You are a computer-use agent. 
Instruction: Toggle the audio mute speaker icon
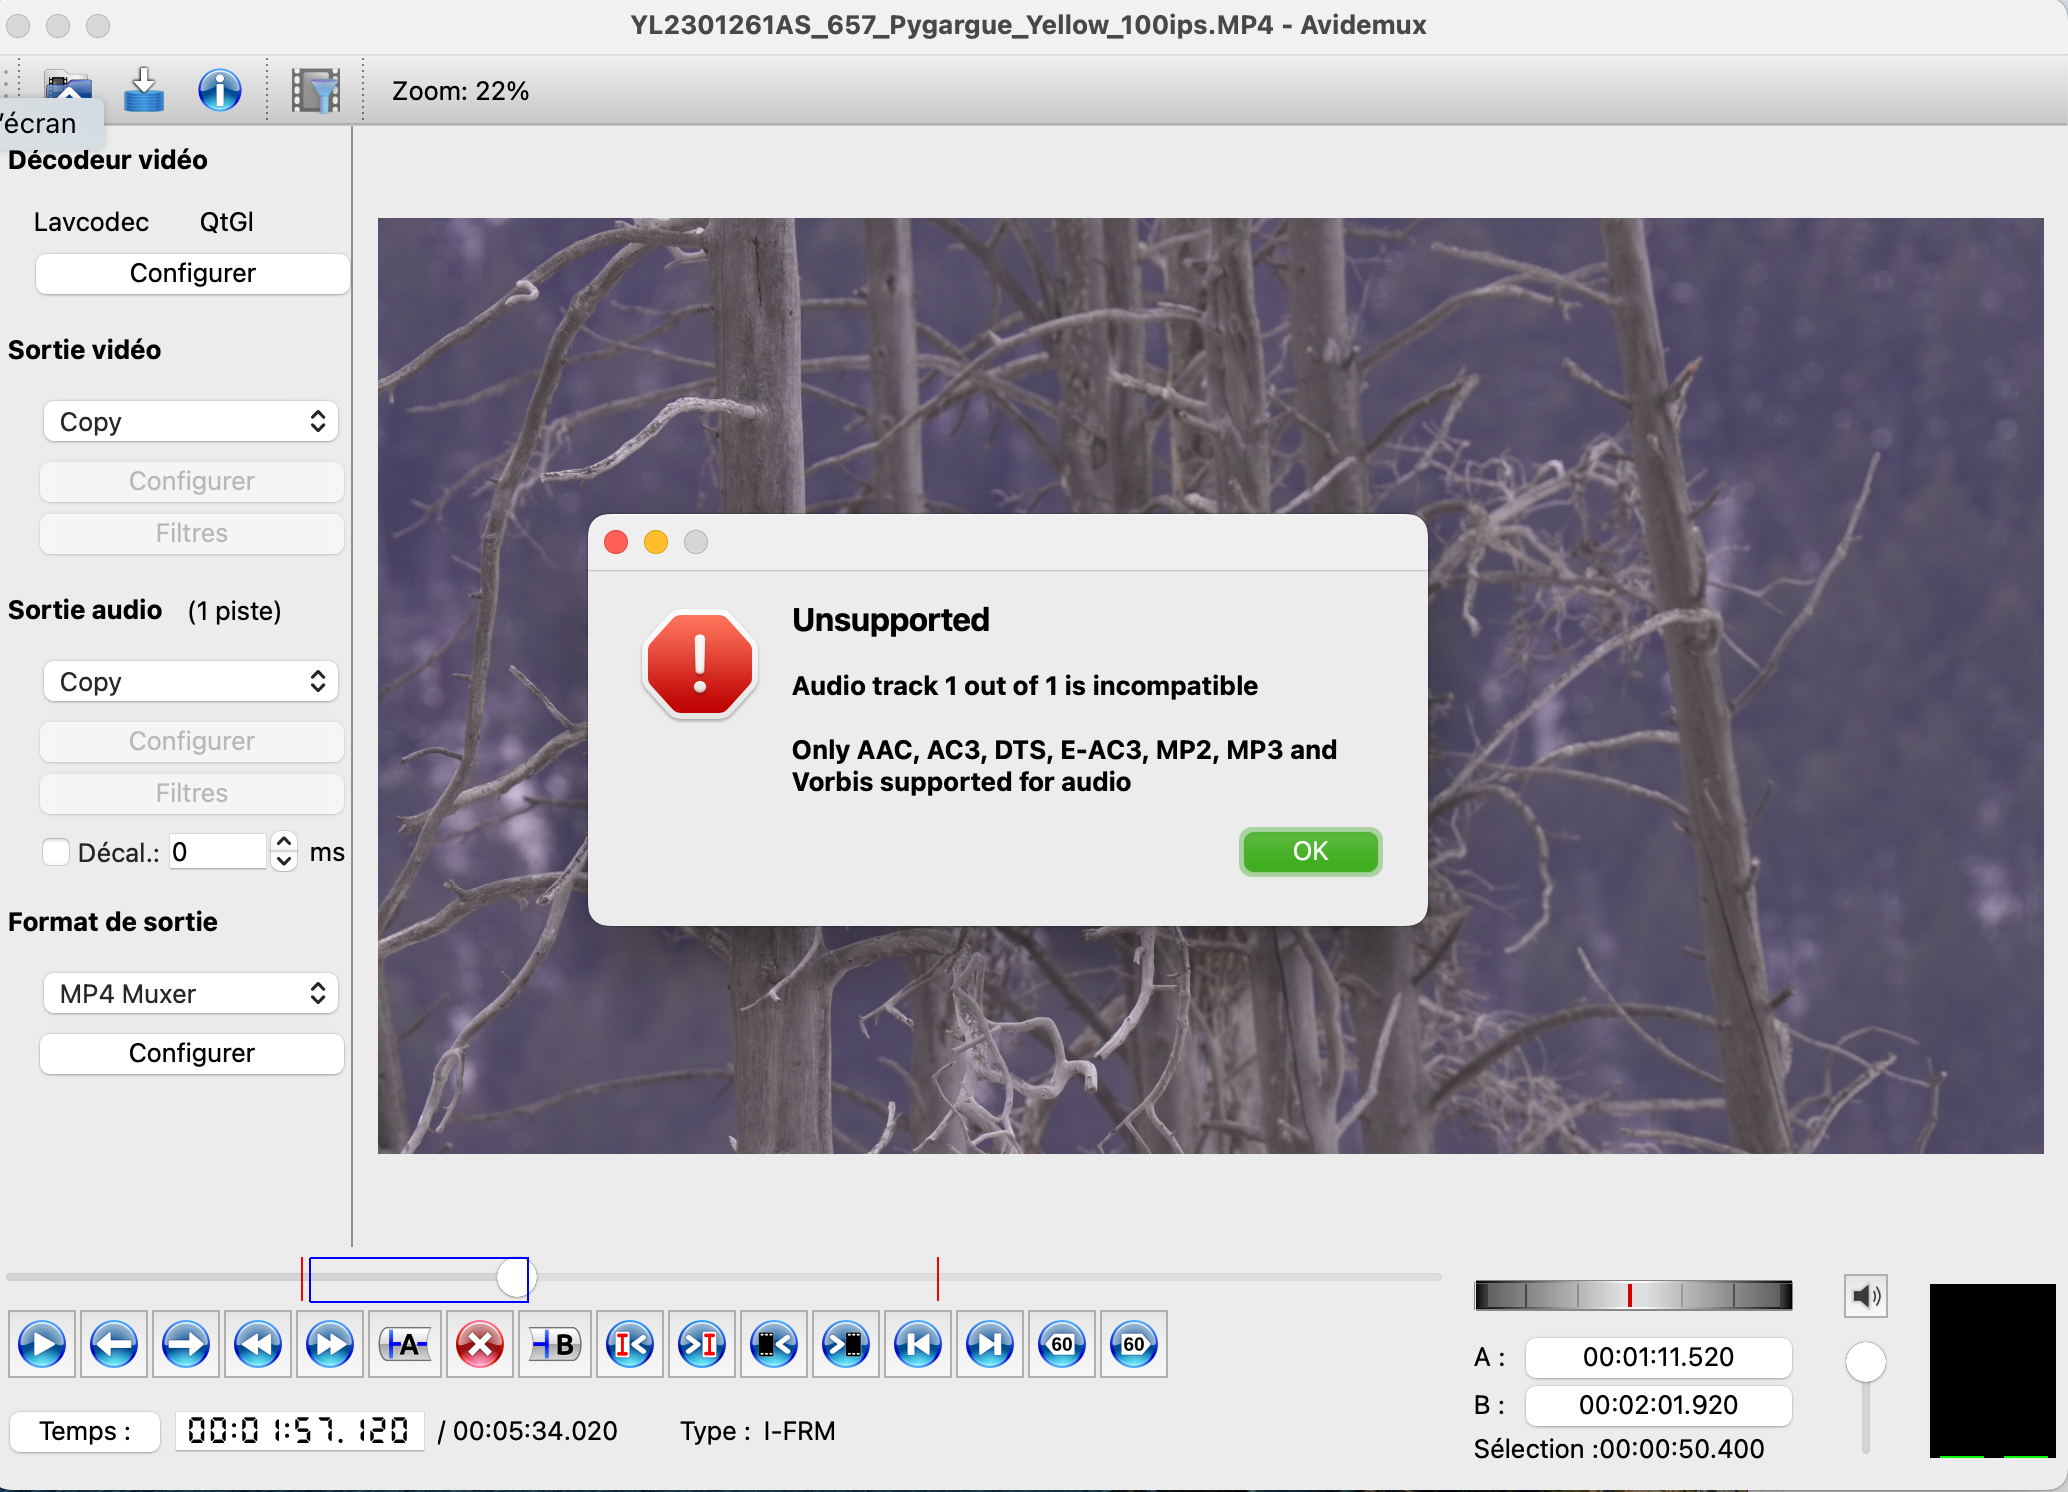click(1865, 1297)
